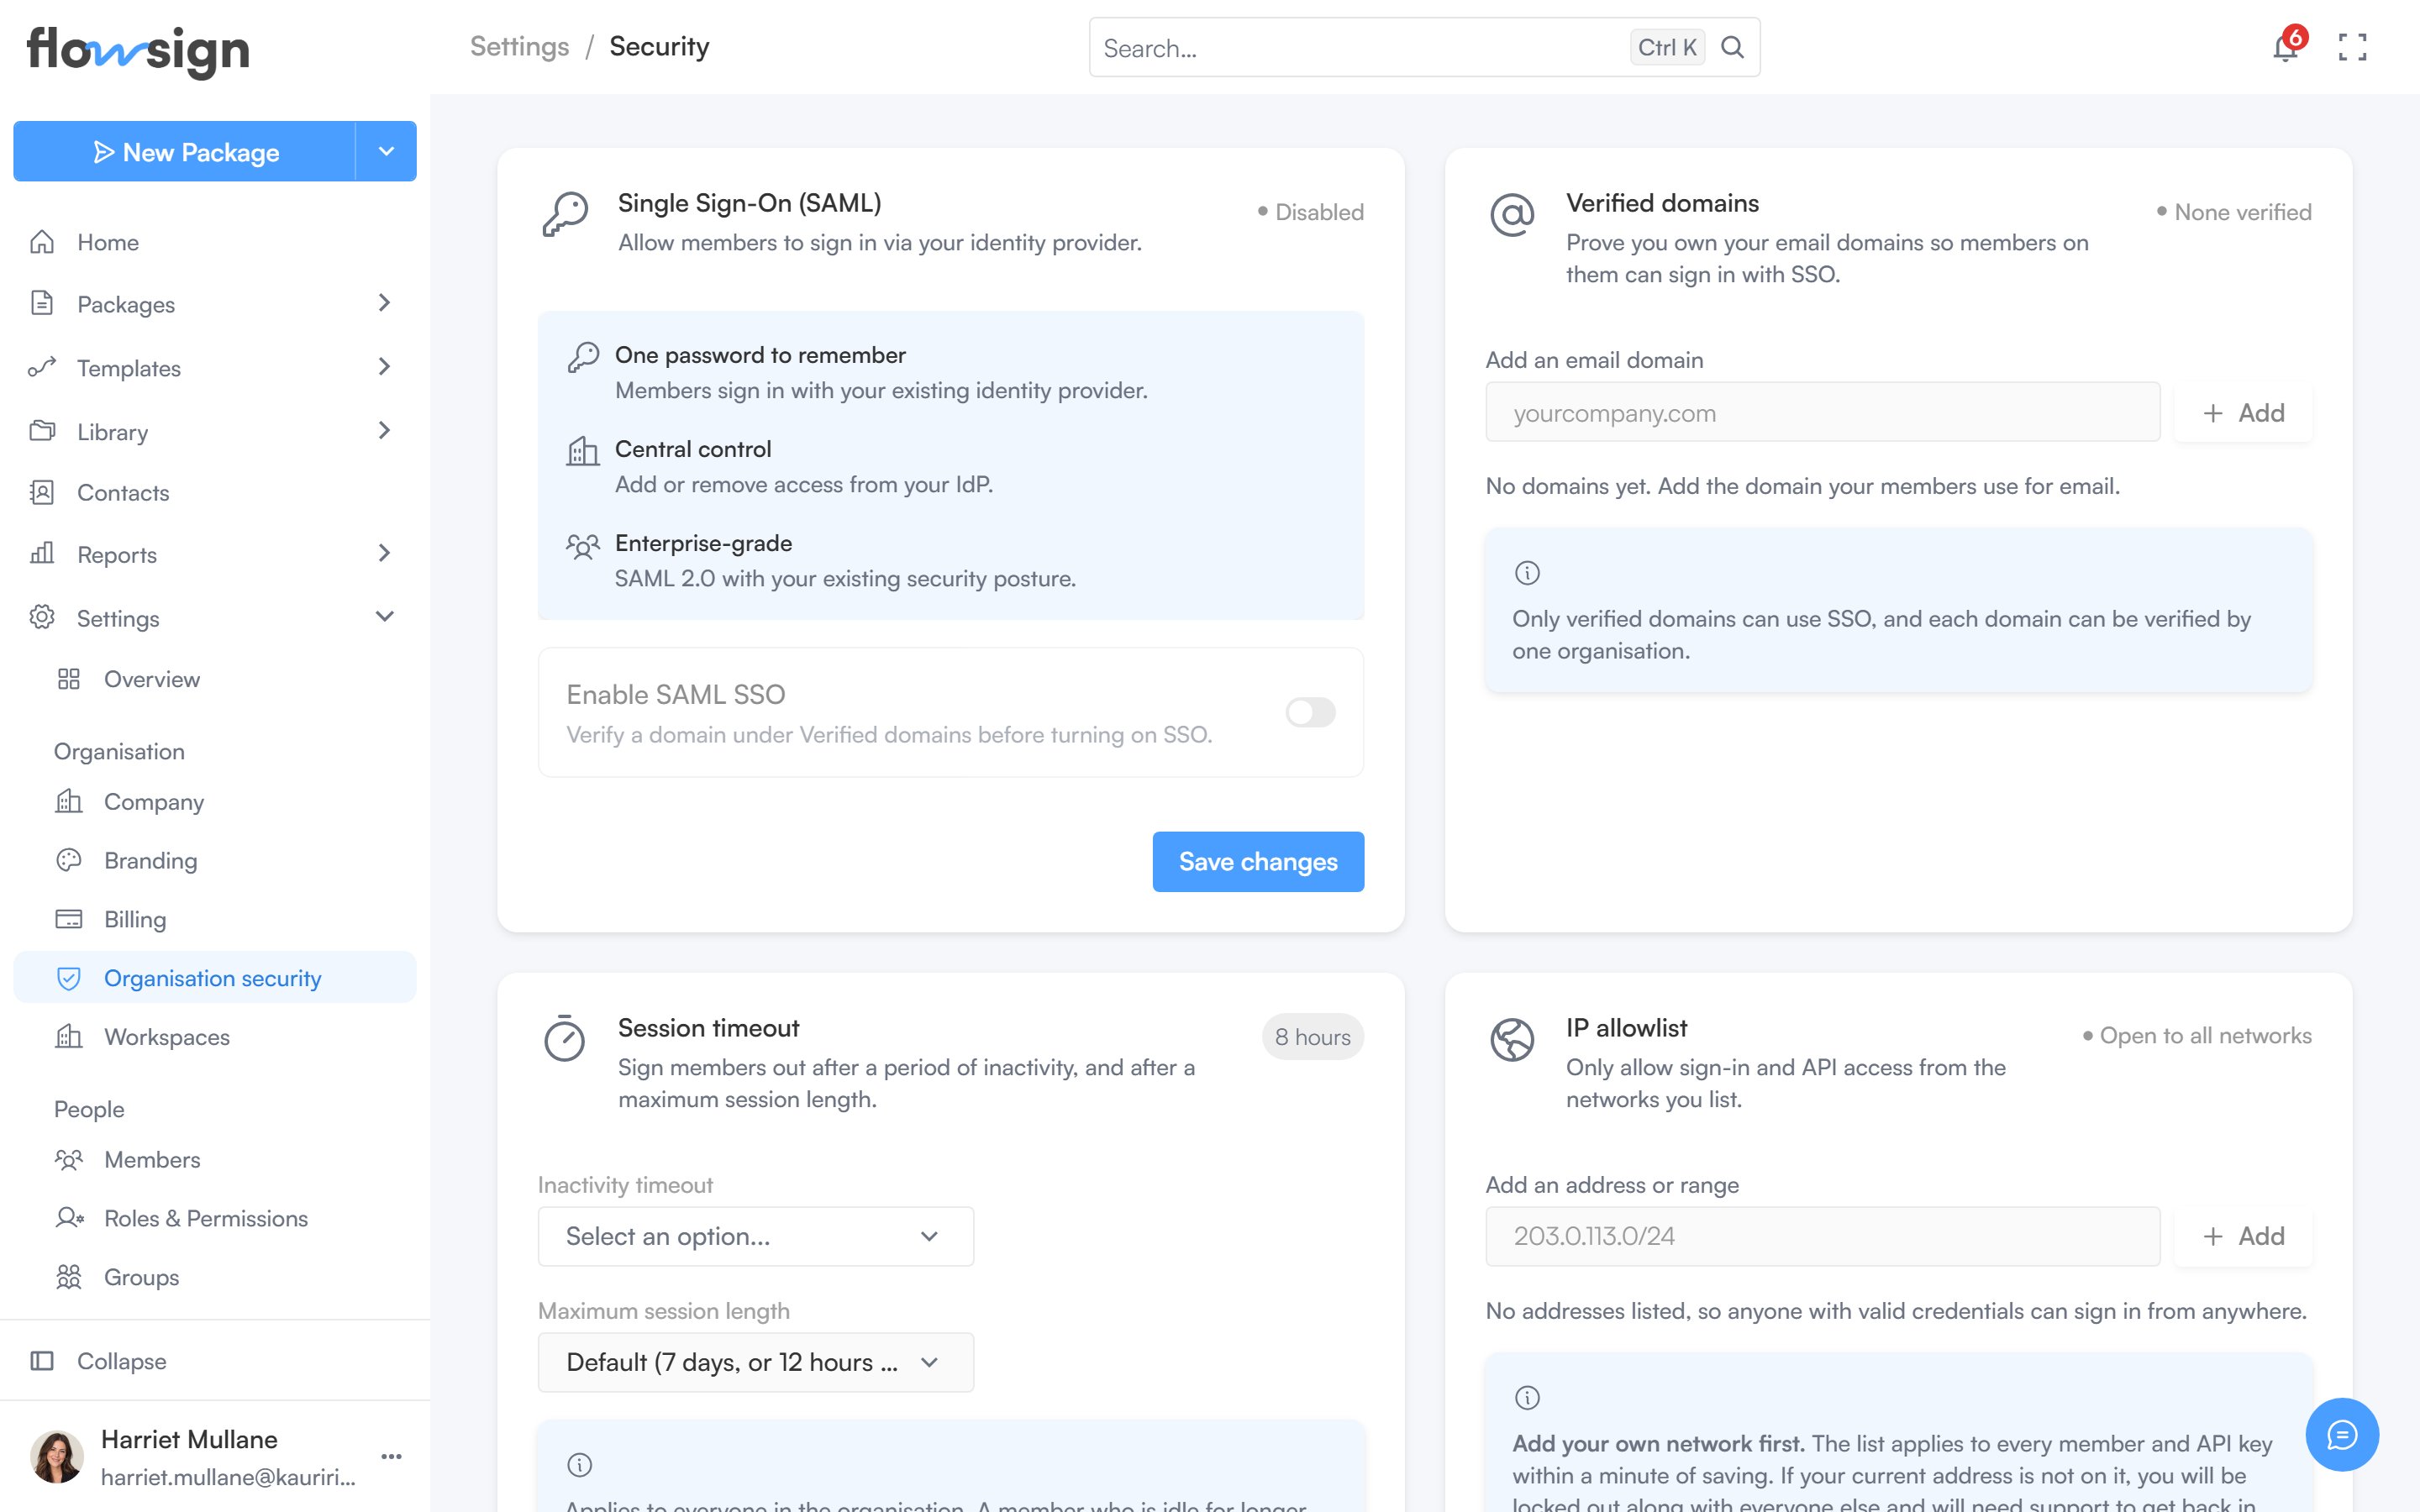Click Add next to email domain field
The height and width of the screenshot is (1512, 2420).
point(2243,413)
